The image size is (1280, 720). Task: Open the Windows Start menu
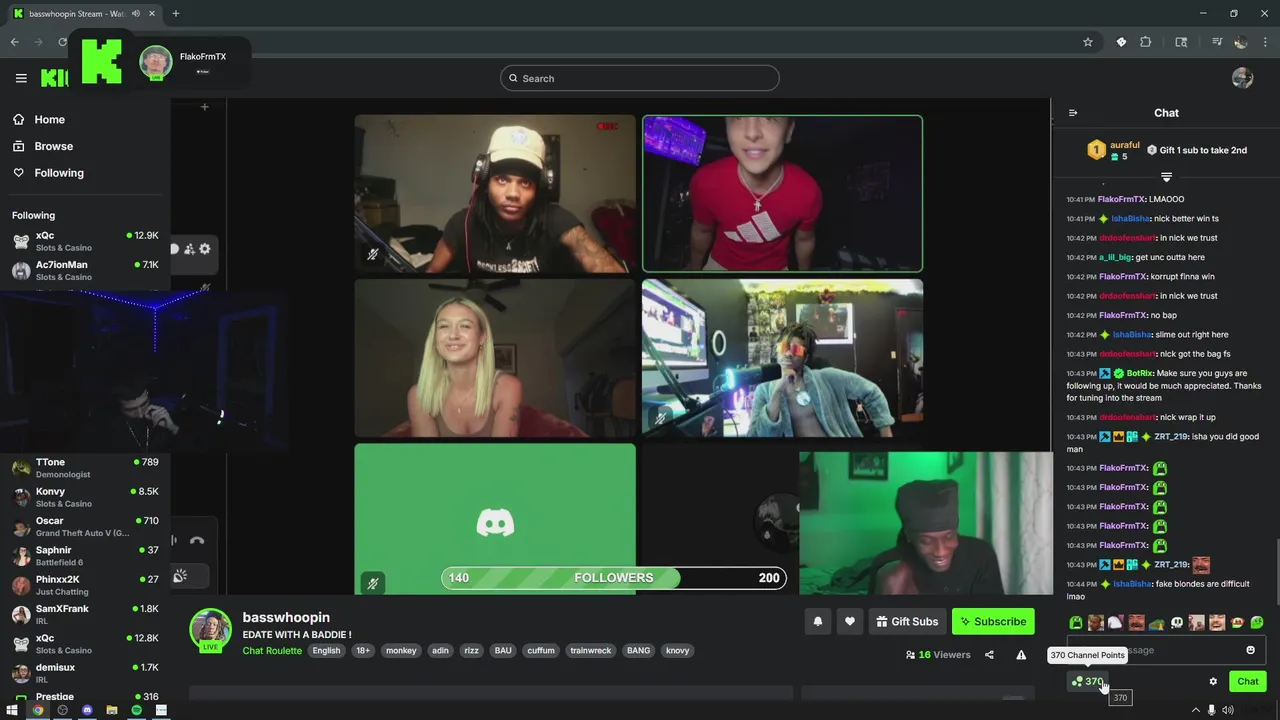pos(12,710)
